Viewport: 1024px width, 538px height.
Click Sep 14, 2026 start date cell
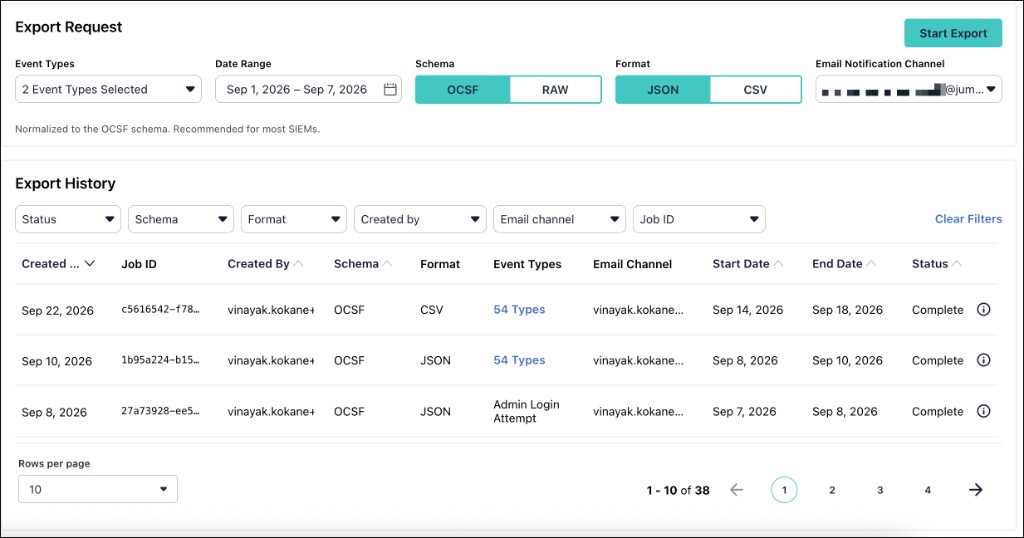[748, 309]
